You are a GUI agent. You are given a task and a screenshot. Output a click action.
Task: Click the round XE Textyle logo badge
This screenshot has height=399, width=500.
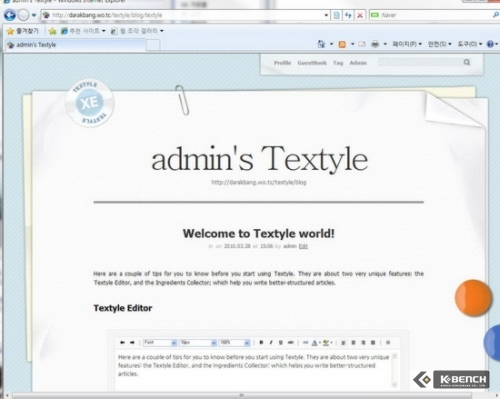tap(90, 103)
